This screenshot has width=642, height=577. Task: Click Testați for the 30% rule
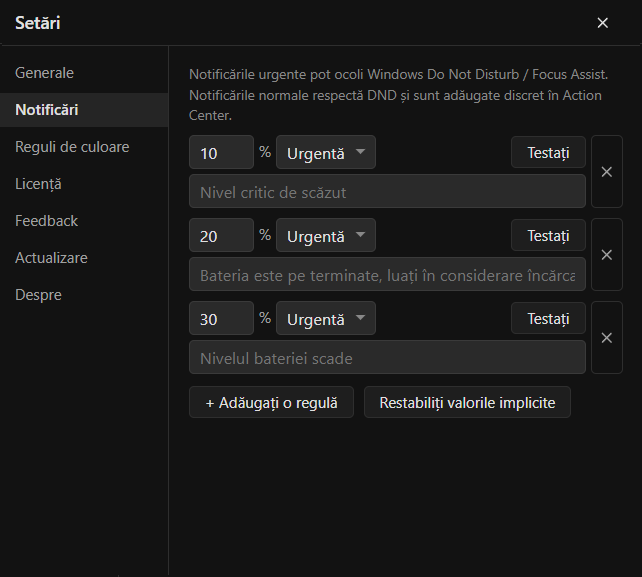tap(548, 318)
